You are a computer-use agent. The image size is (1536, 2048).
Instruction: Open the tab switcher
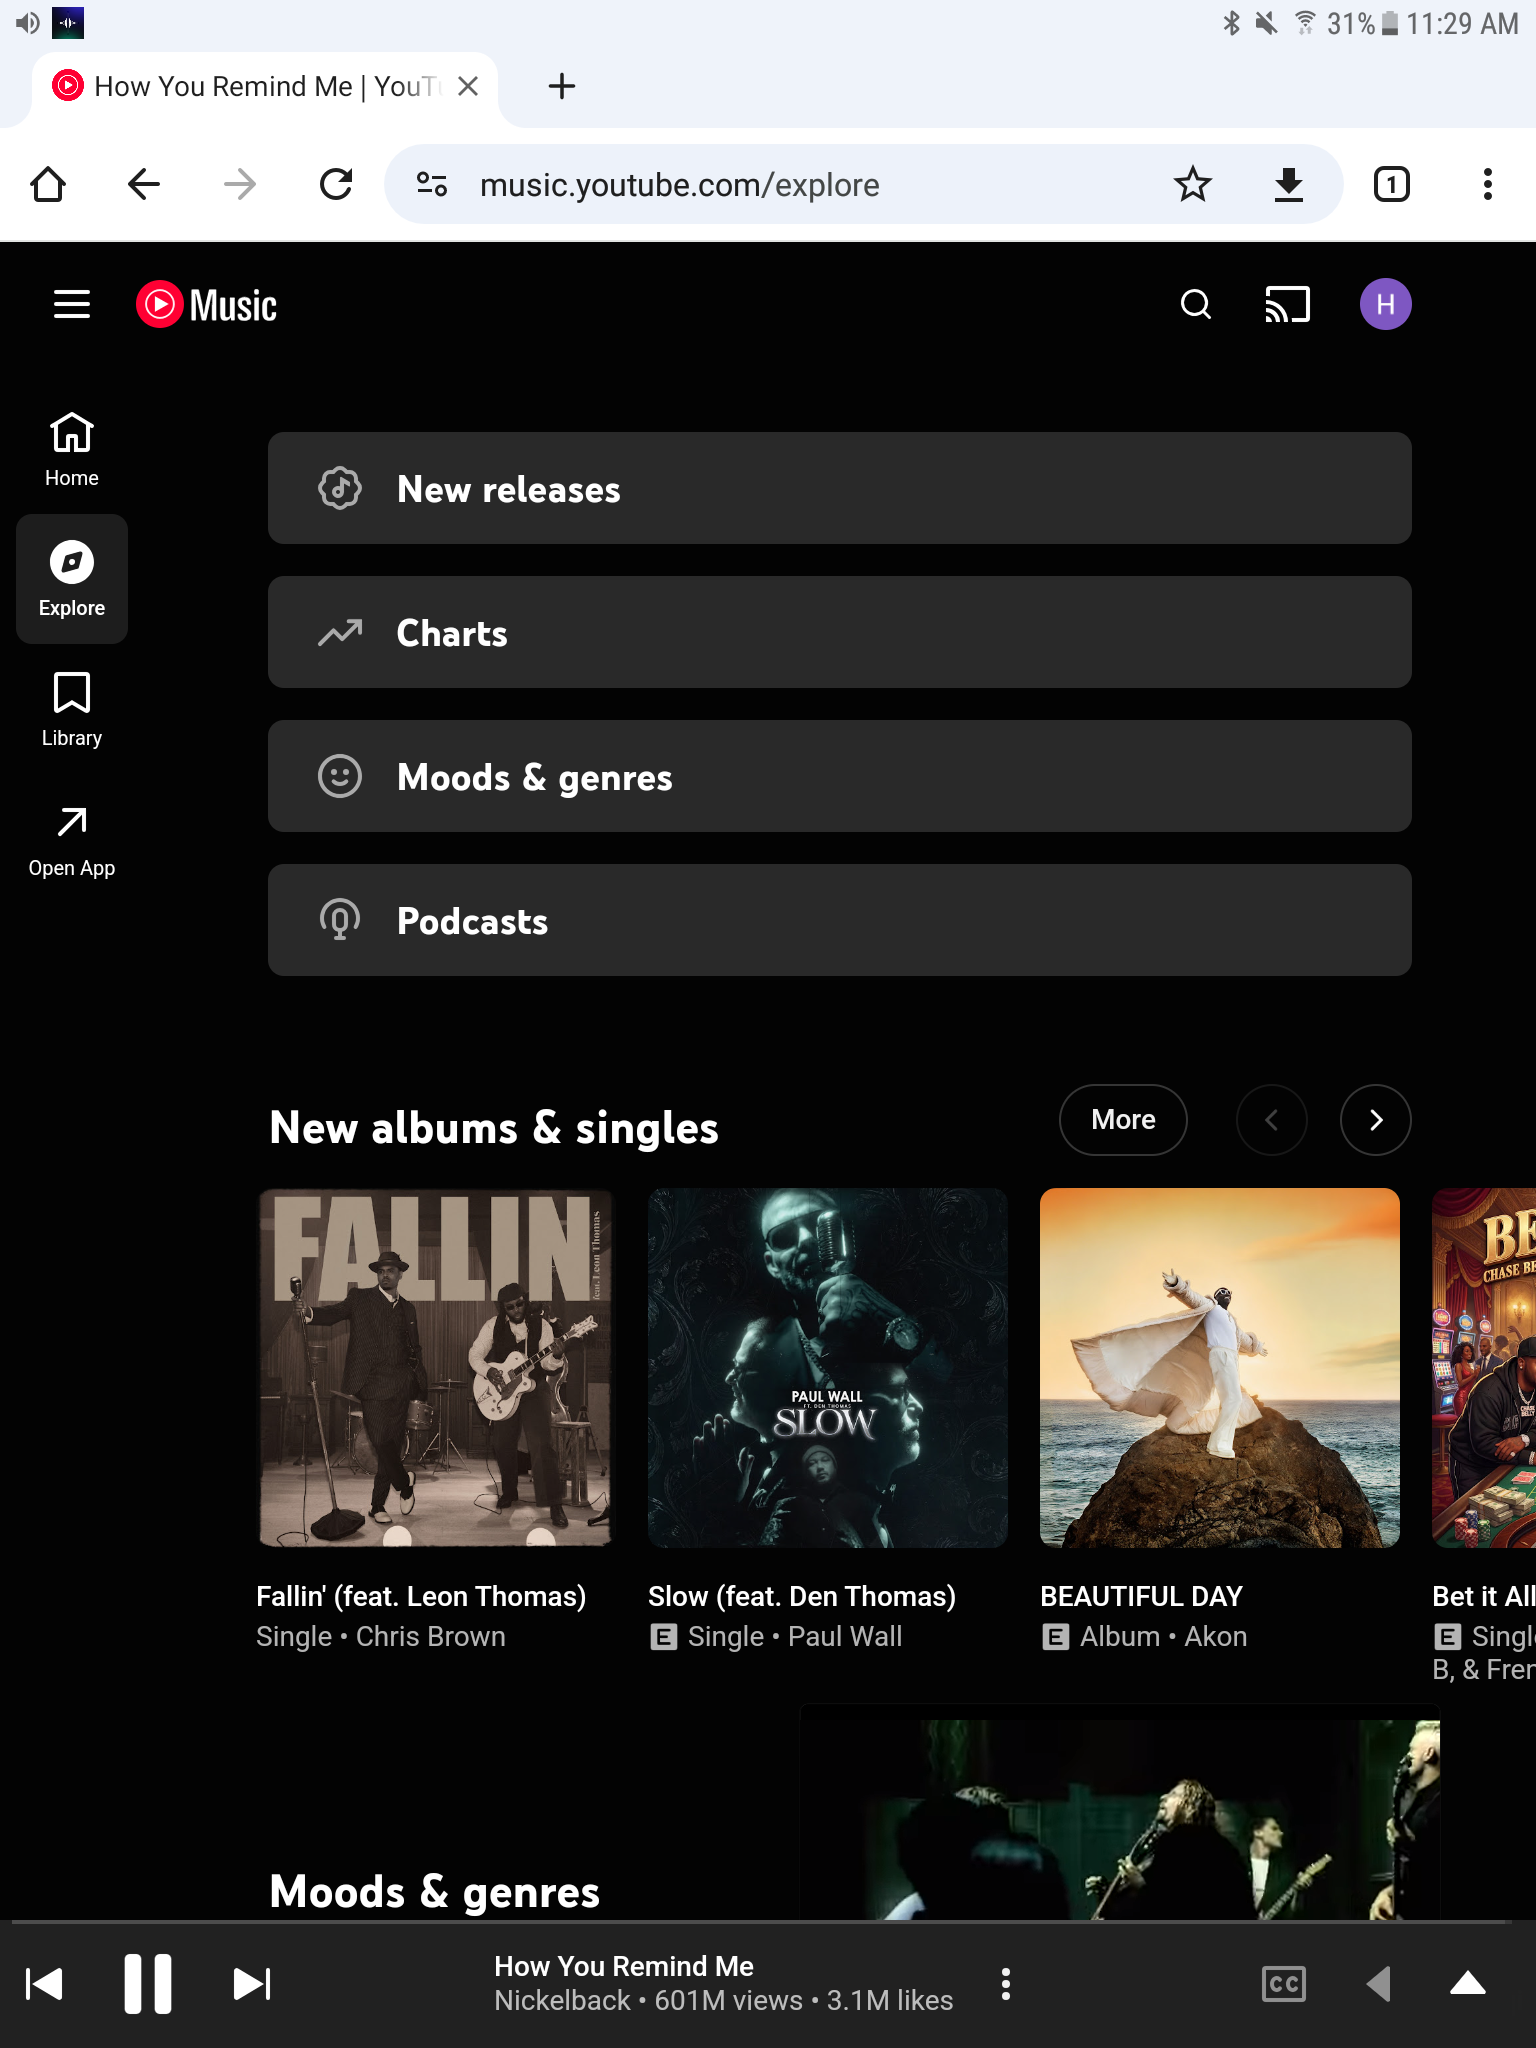pos(1391,184)
